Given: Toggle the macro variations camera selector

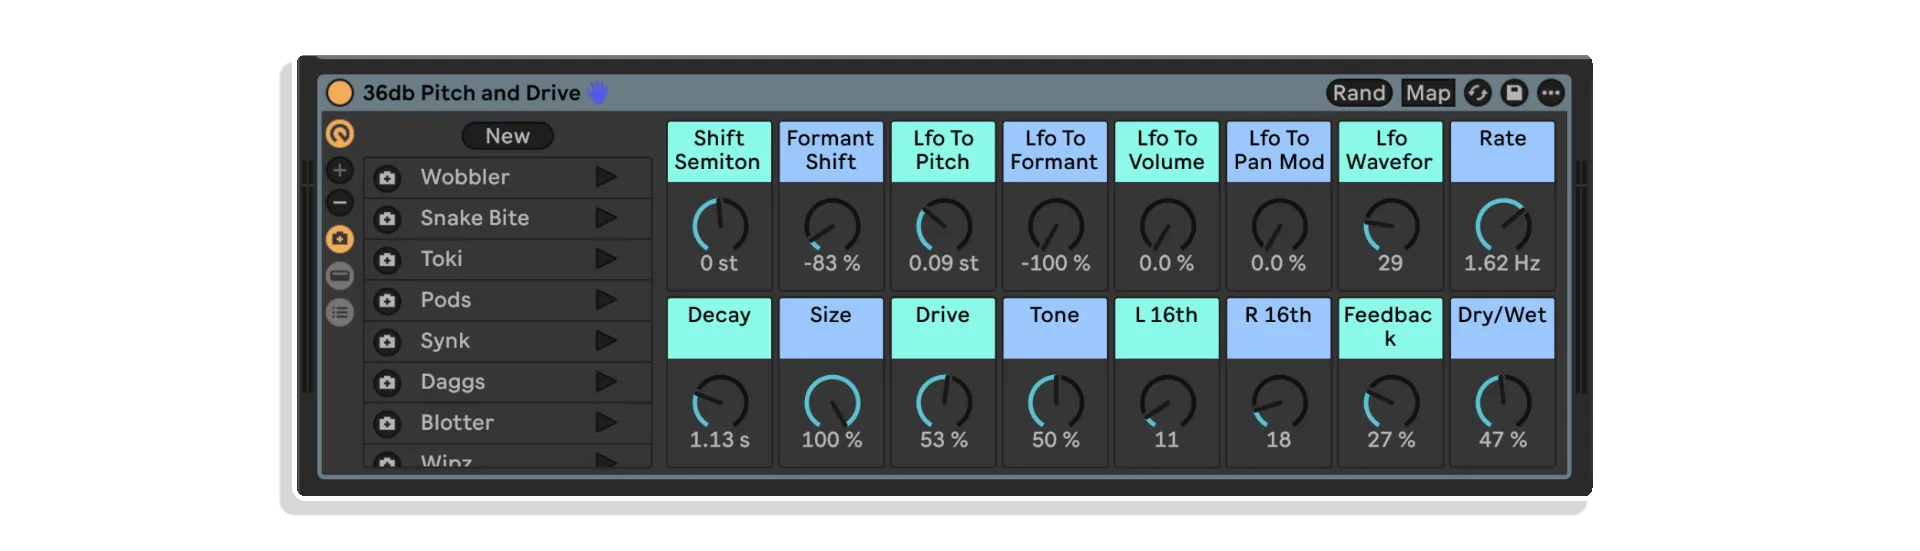Looking at the screenshot, I should pyautogui.click(x=340, y=239).
